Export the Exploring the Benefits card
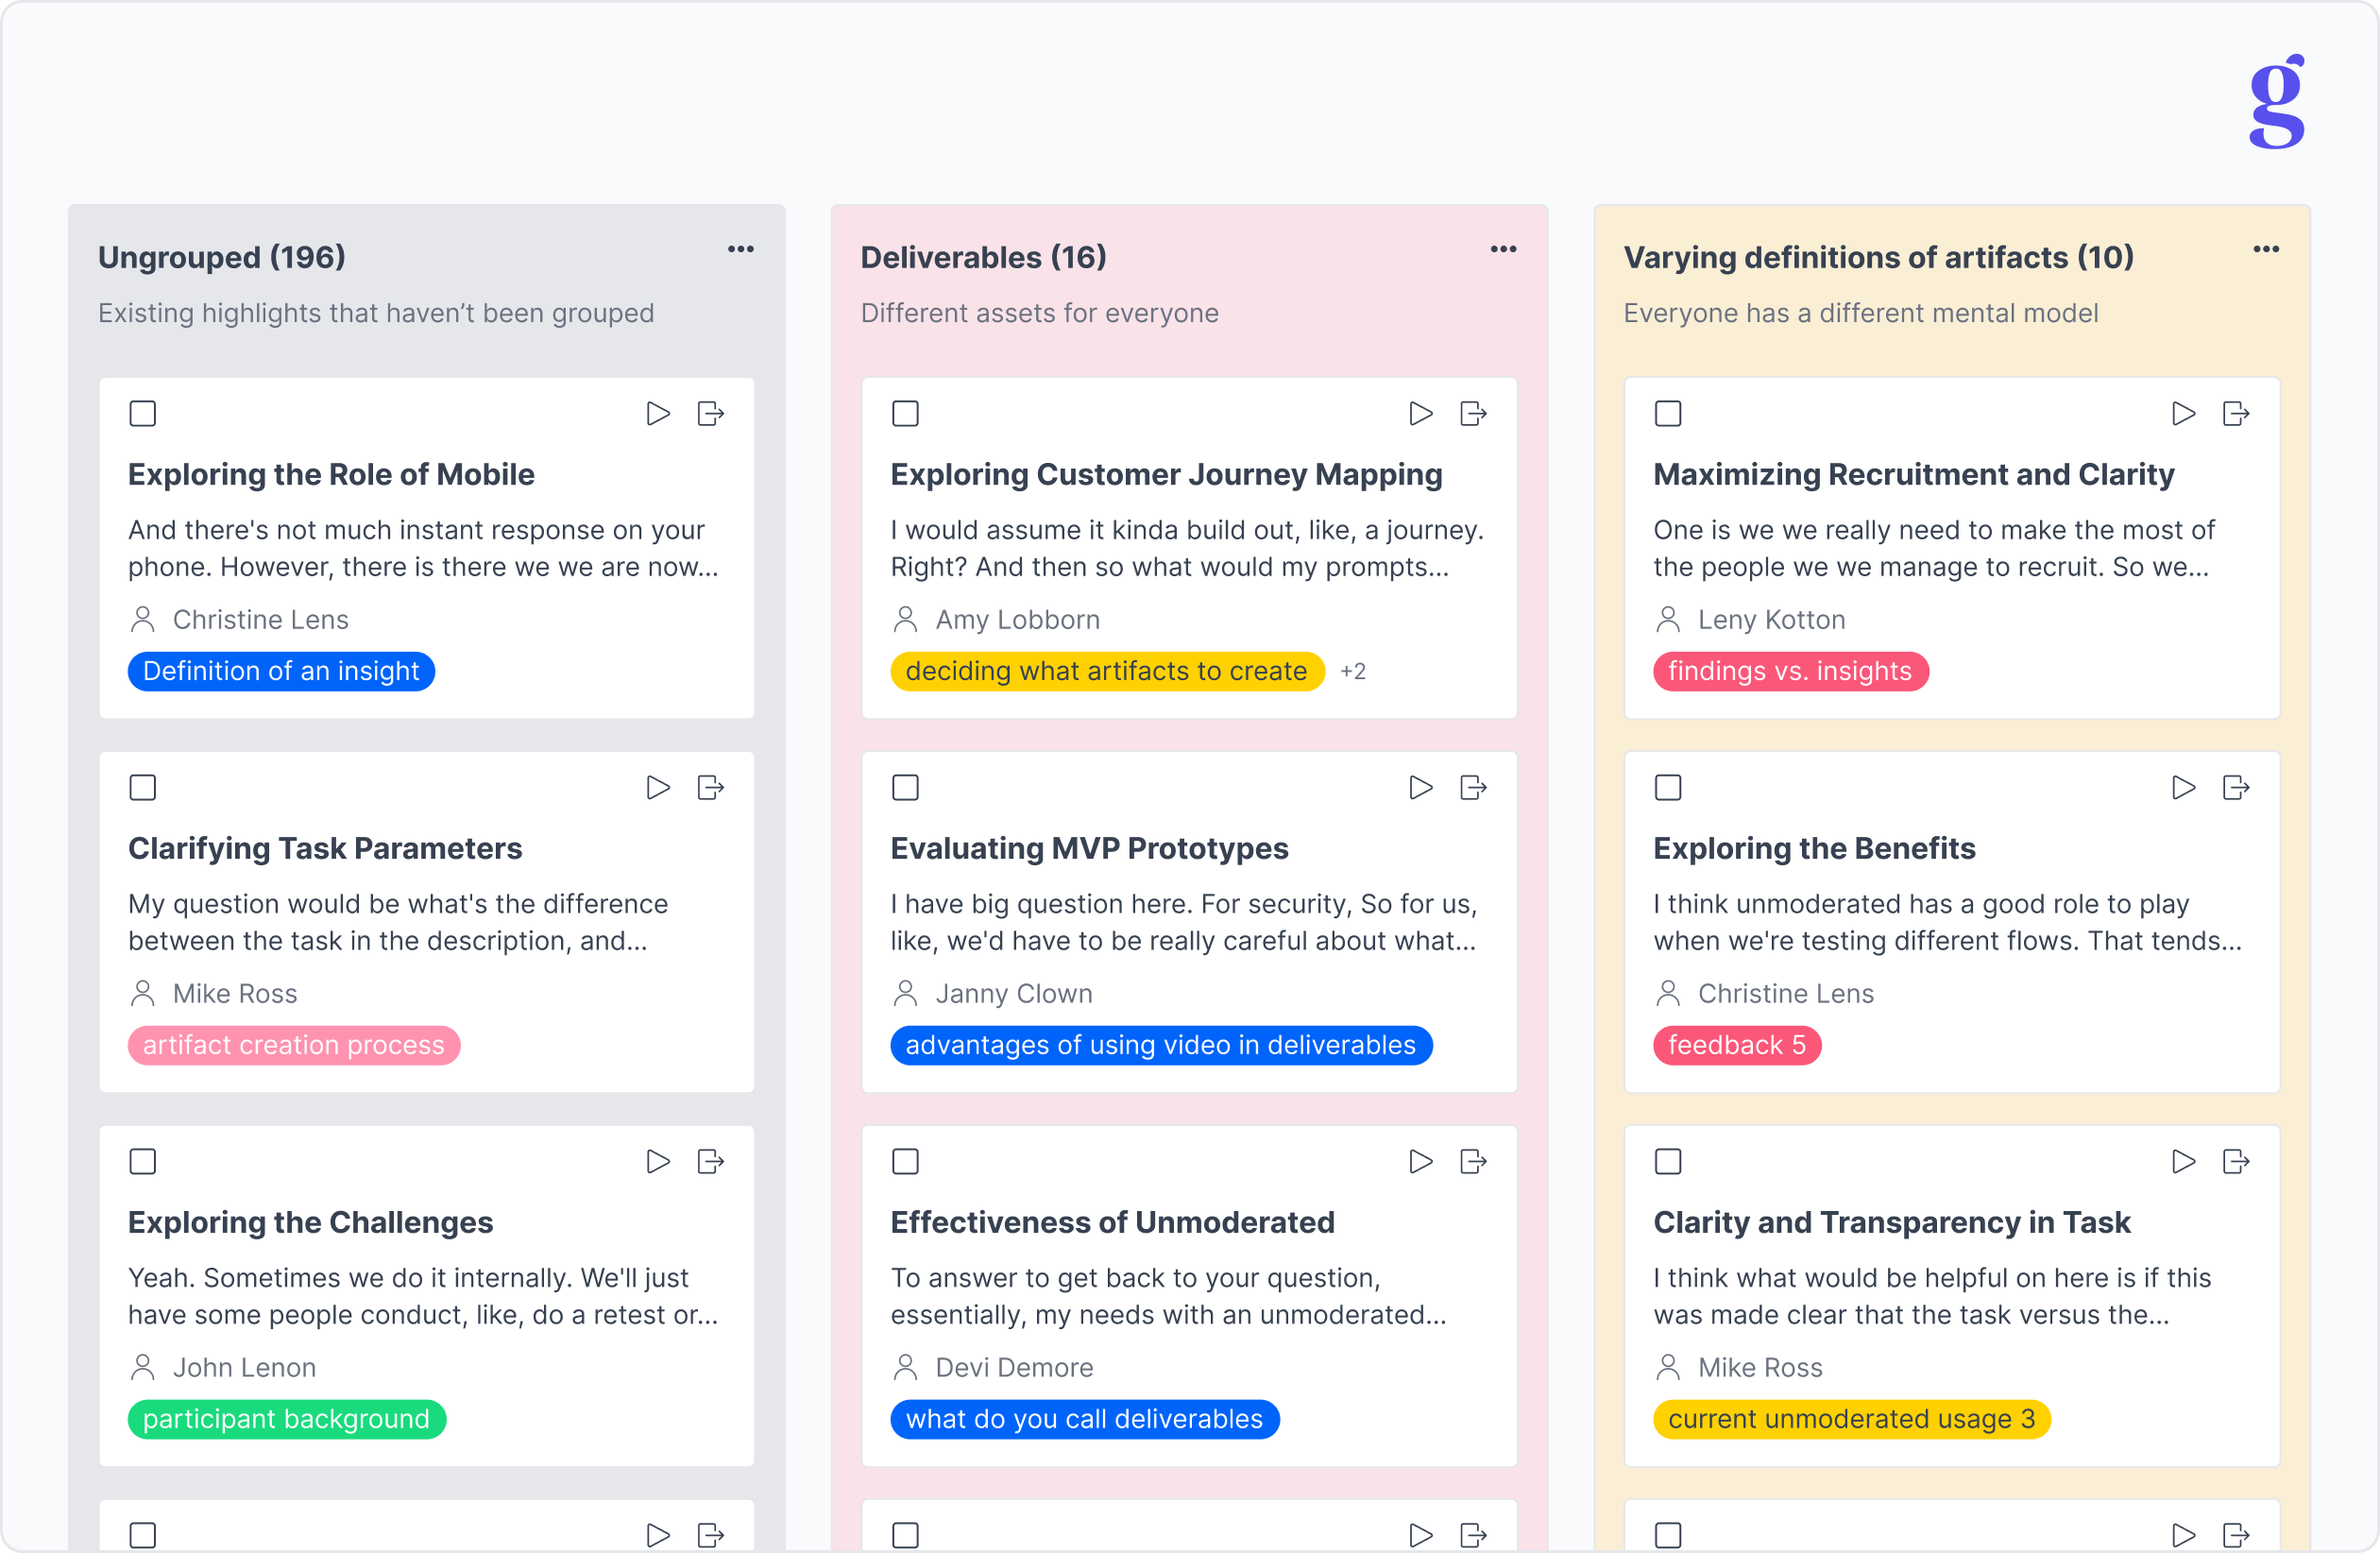This screenshot has height=1553, width=2380. (2237, 788)
